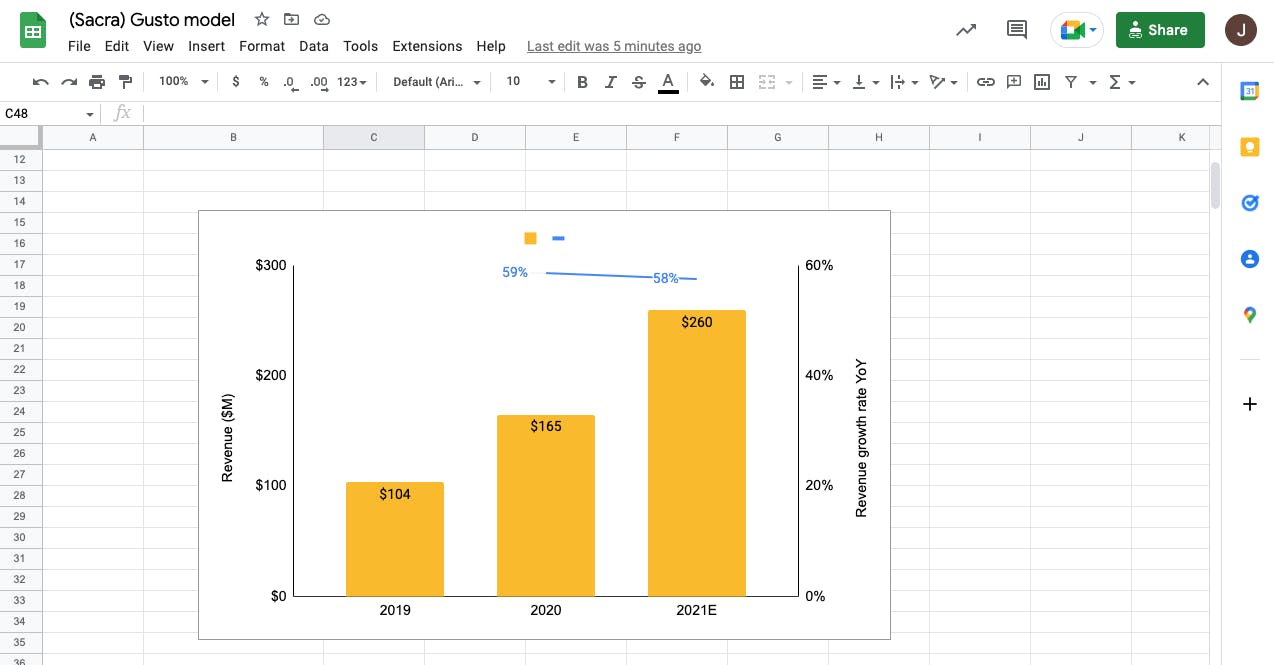Viewport: 1274px width, 665px height.
Task: Open Google Maps in the side panel
Action: point(1249,315)
